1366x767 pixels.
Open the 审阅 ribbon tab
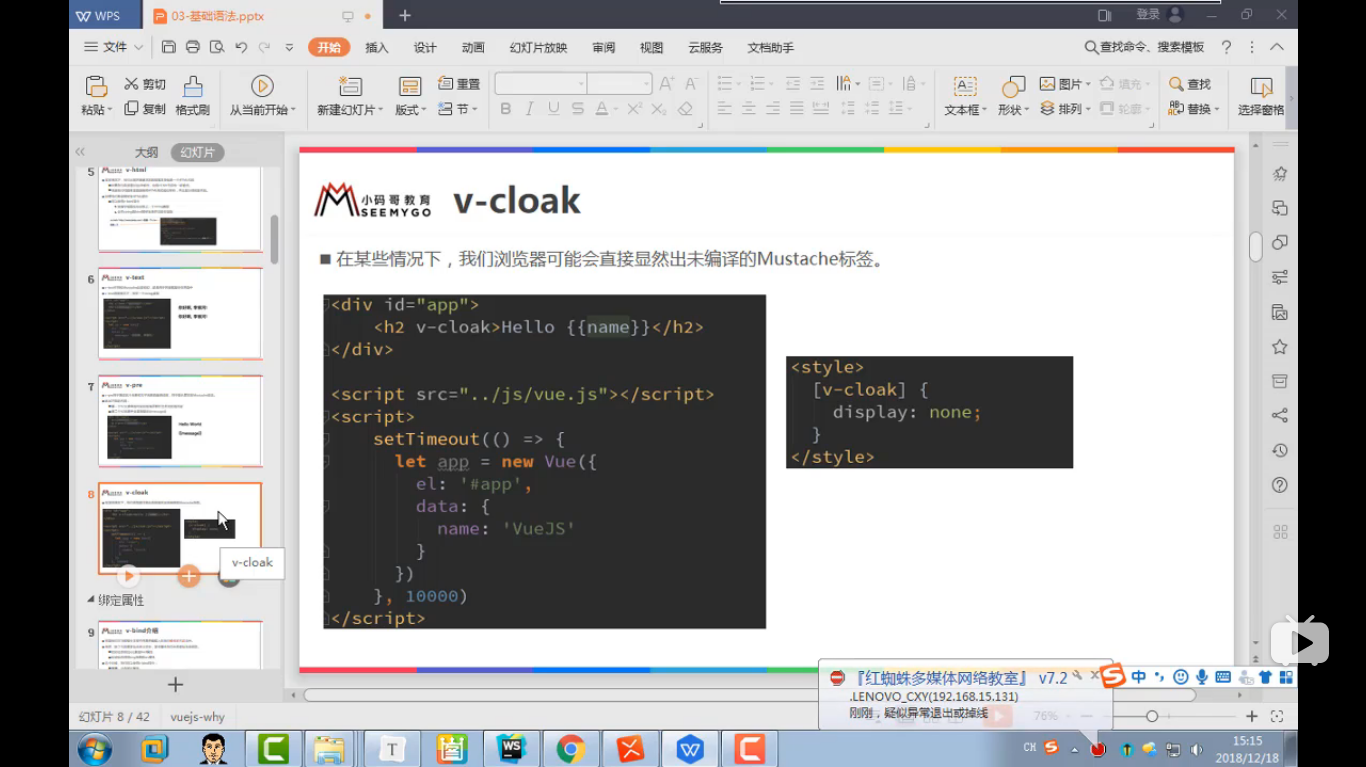603,47
